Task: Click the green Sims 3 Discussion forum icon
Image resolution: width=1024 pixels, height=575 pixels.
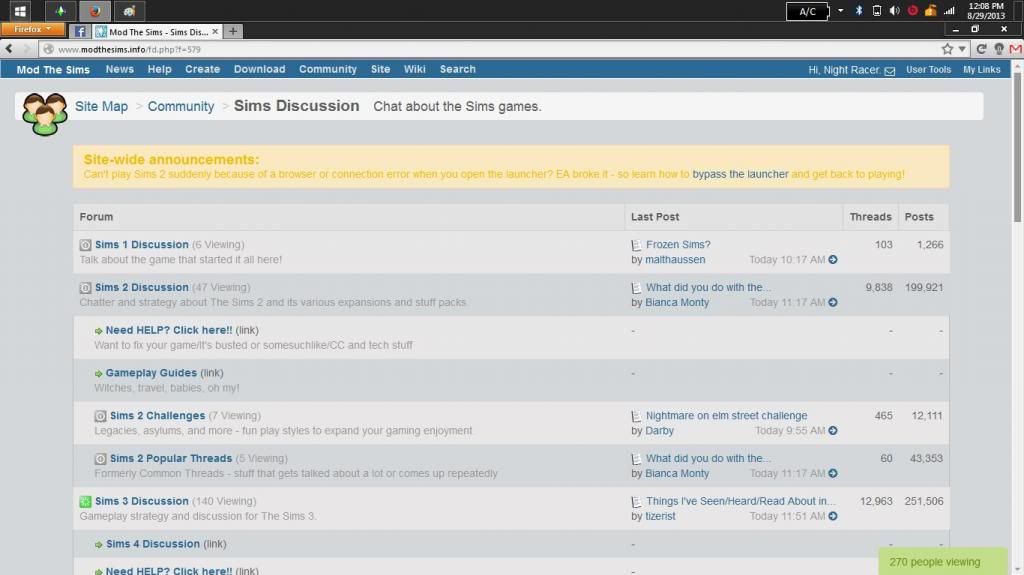Action: click(85, 502)
